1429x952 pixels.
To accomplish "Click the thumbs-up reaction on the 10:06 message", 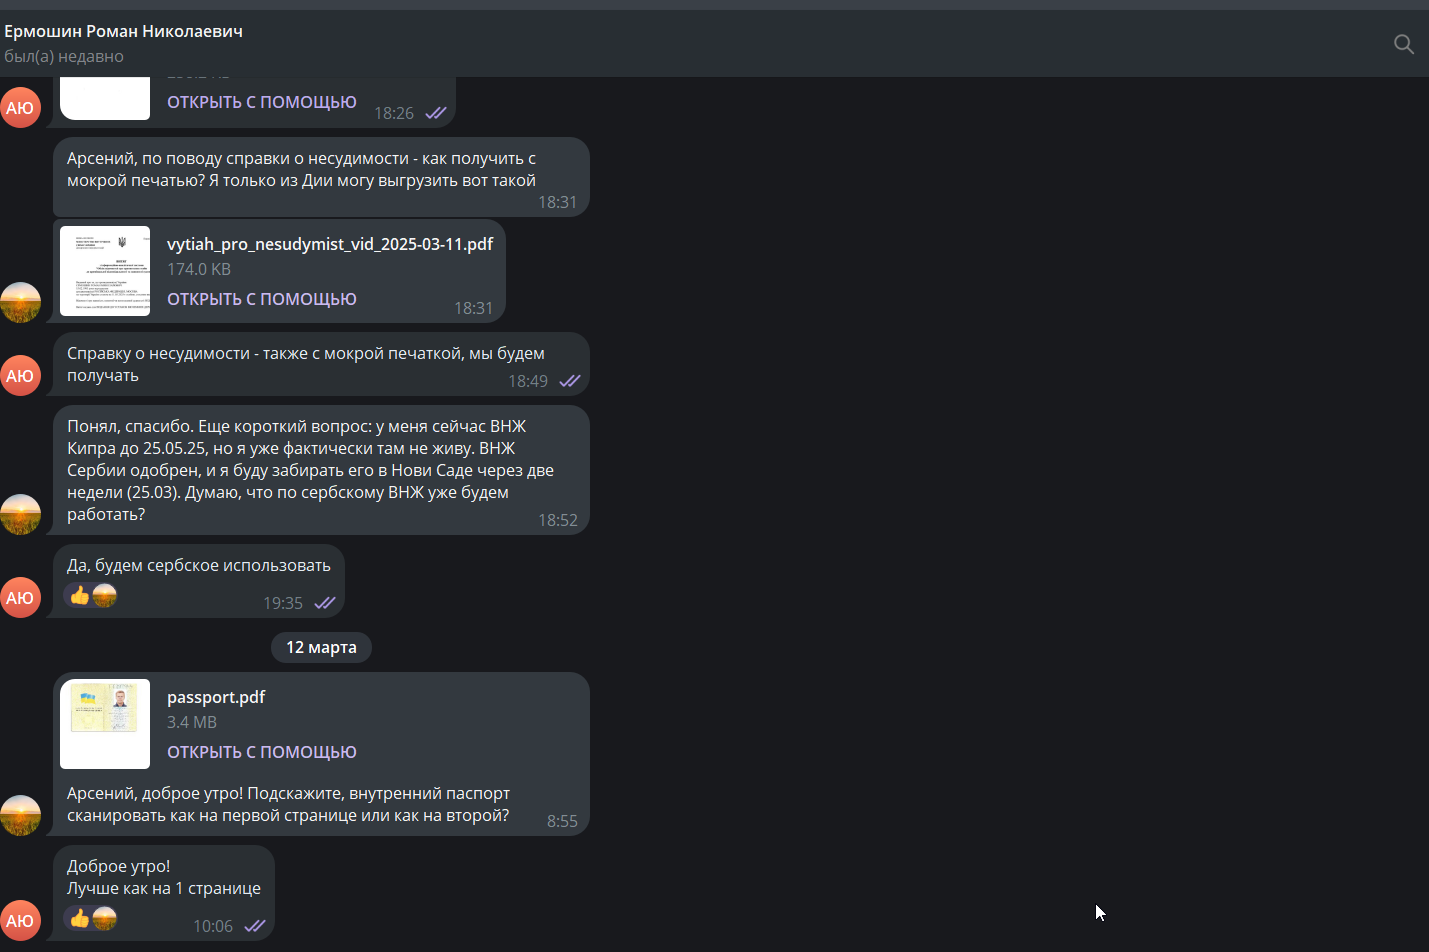I will click(x=80, y=918).
